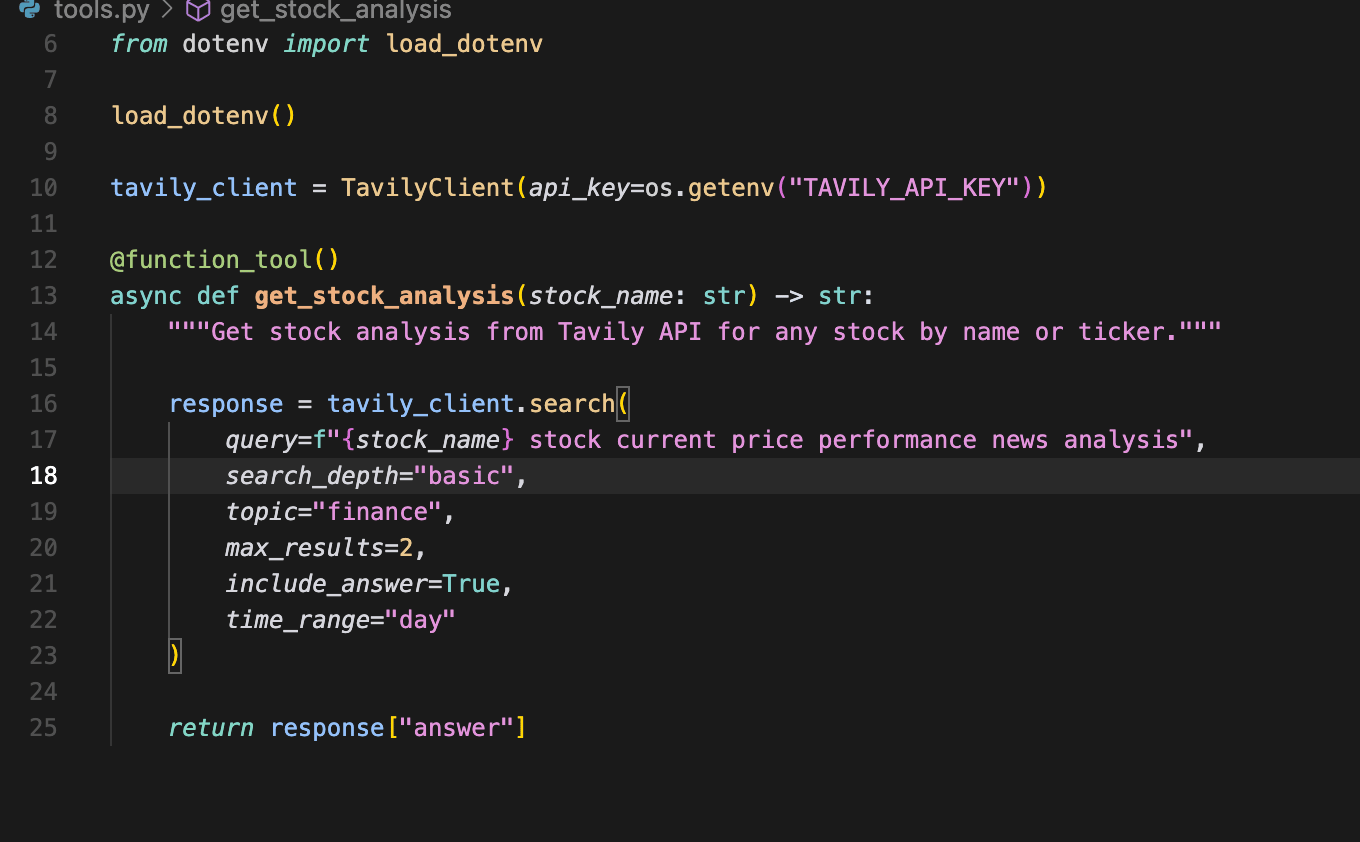Image resolution: width=1360 pixels, height=842 pixels.
Task: Click the closing parenthesis on line 23
Action: [175, 656]
